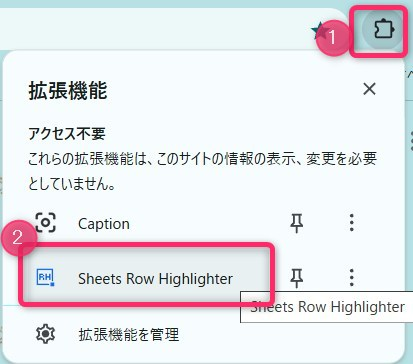Click the アクセス不要 section label

coord(67,134)
